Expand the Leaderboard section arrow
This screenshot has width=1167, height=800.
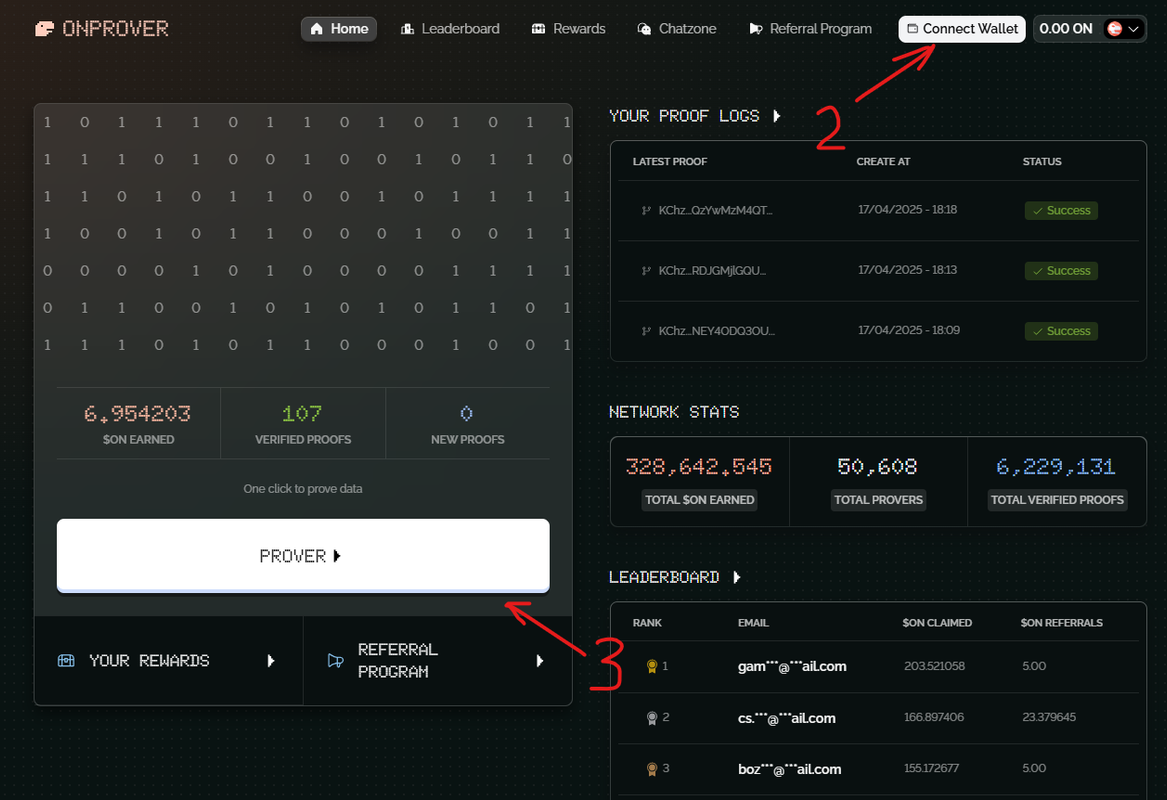[x=737, y=577]
